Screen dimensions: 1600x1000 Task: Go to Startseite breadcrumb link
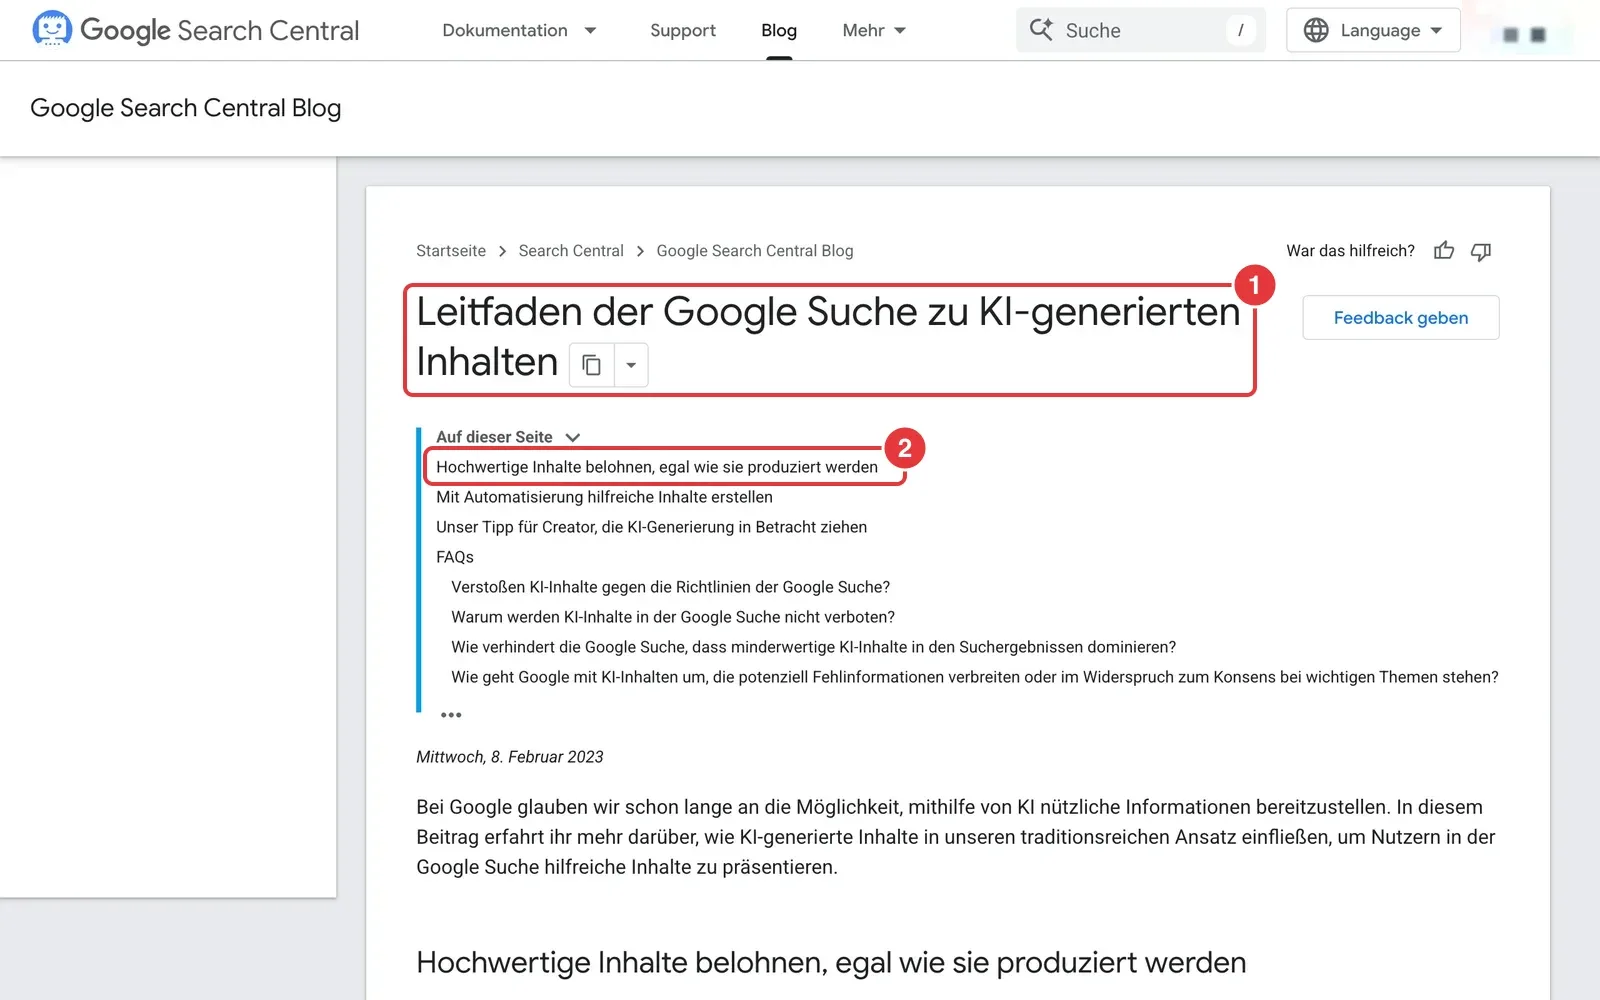(451, 251)
